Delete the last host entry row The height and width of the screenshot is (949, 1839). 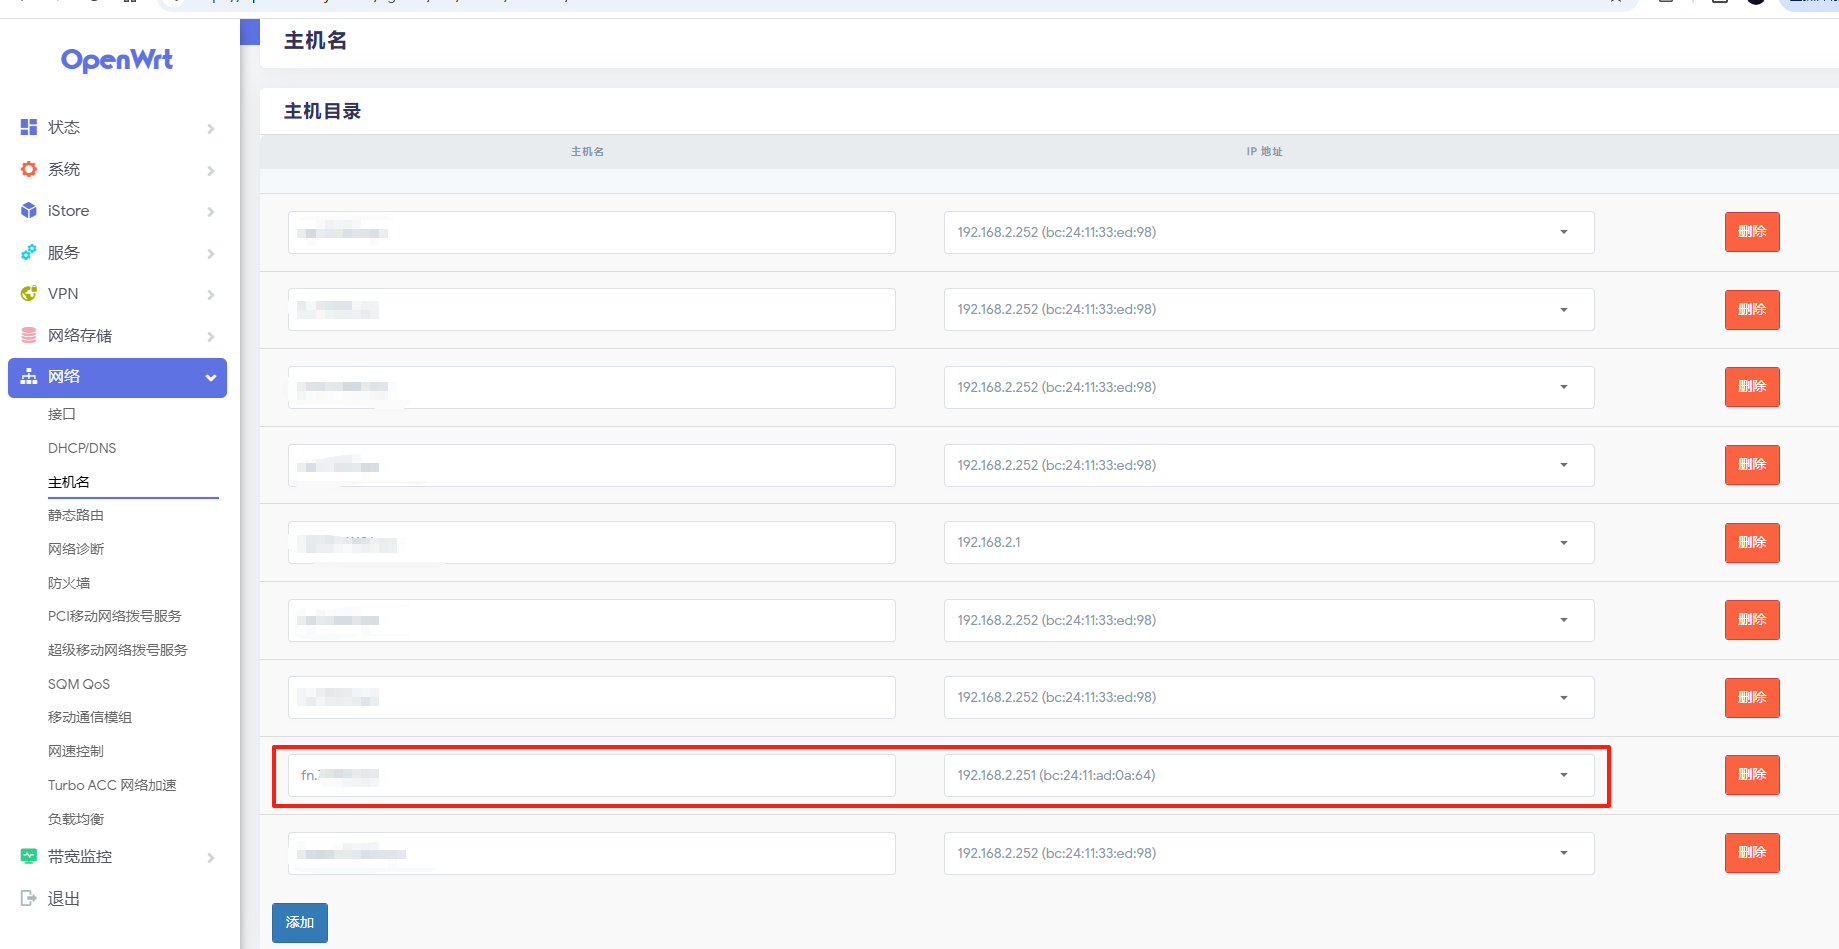(1752, 853)
